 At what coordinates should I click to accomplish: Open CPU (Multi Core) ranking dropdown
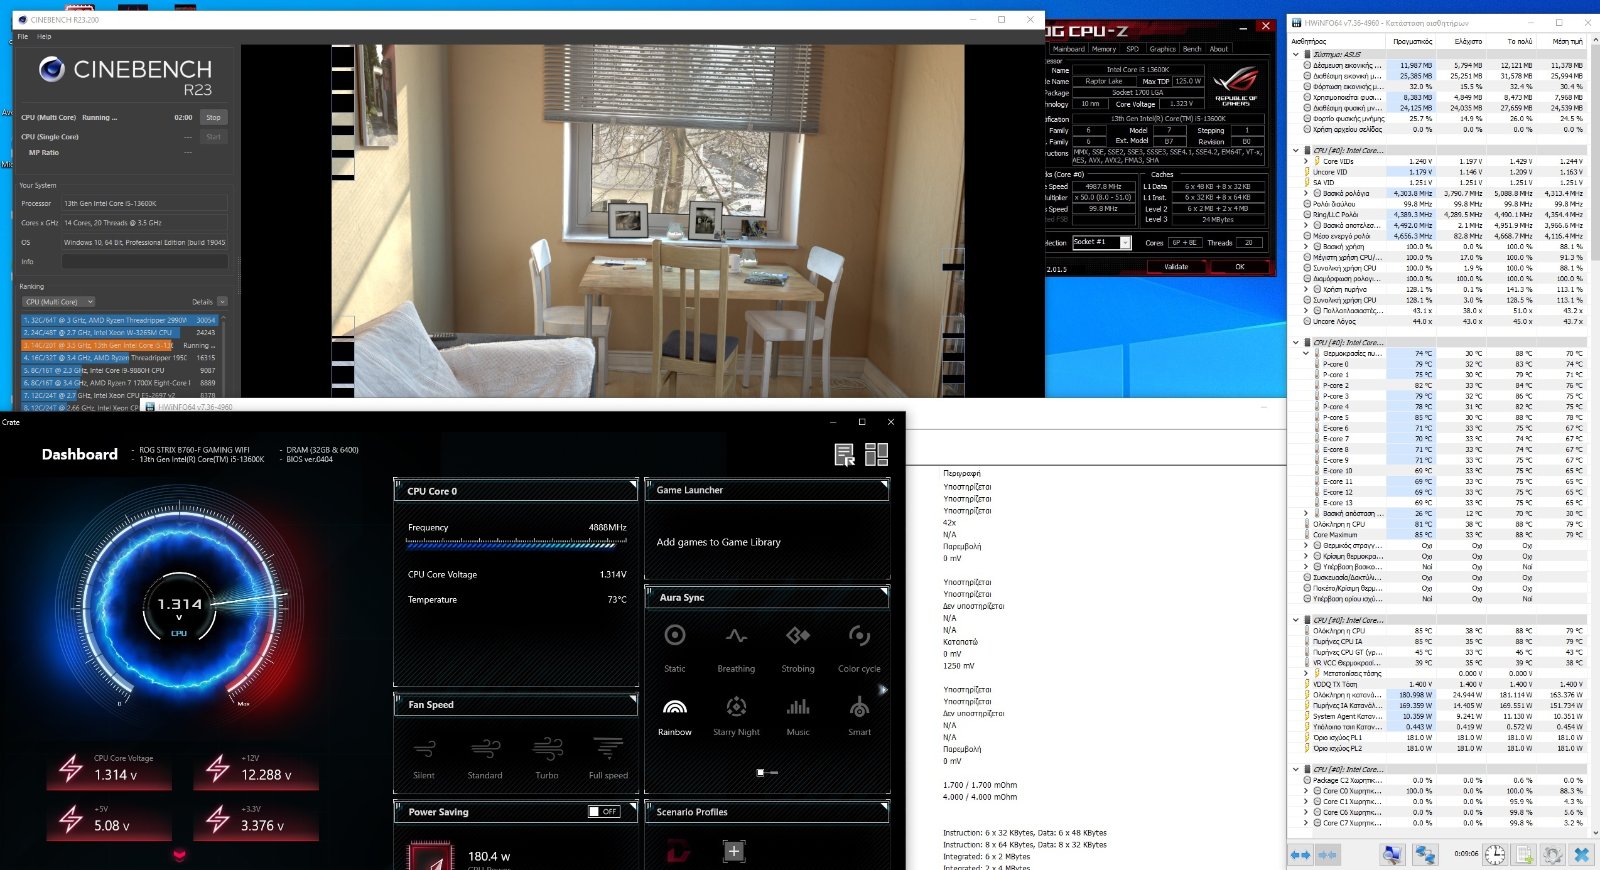coord(59,301)
